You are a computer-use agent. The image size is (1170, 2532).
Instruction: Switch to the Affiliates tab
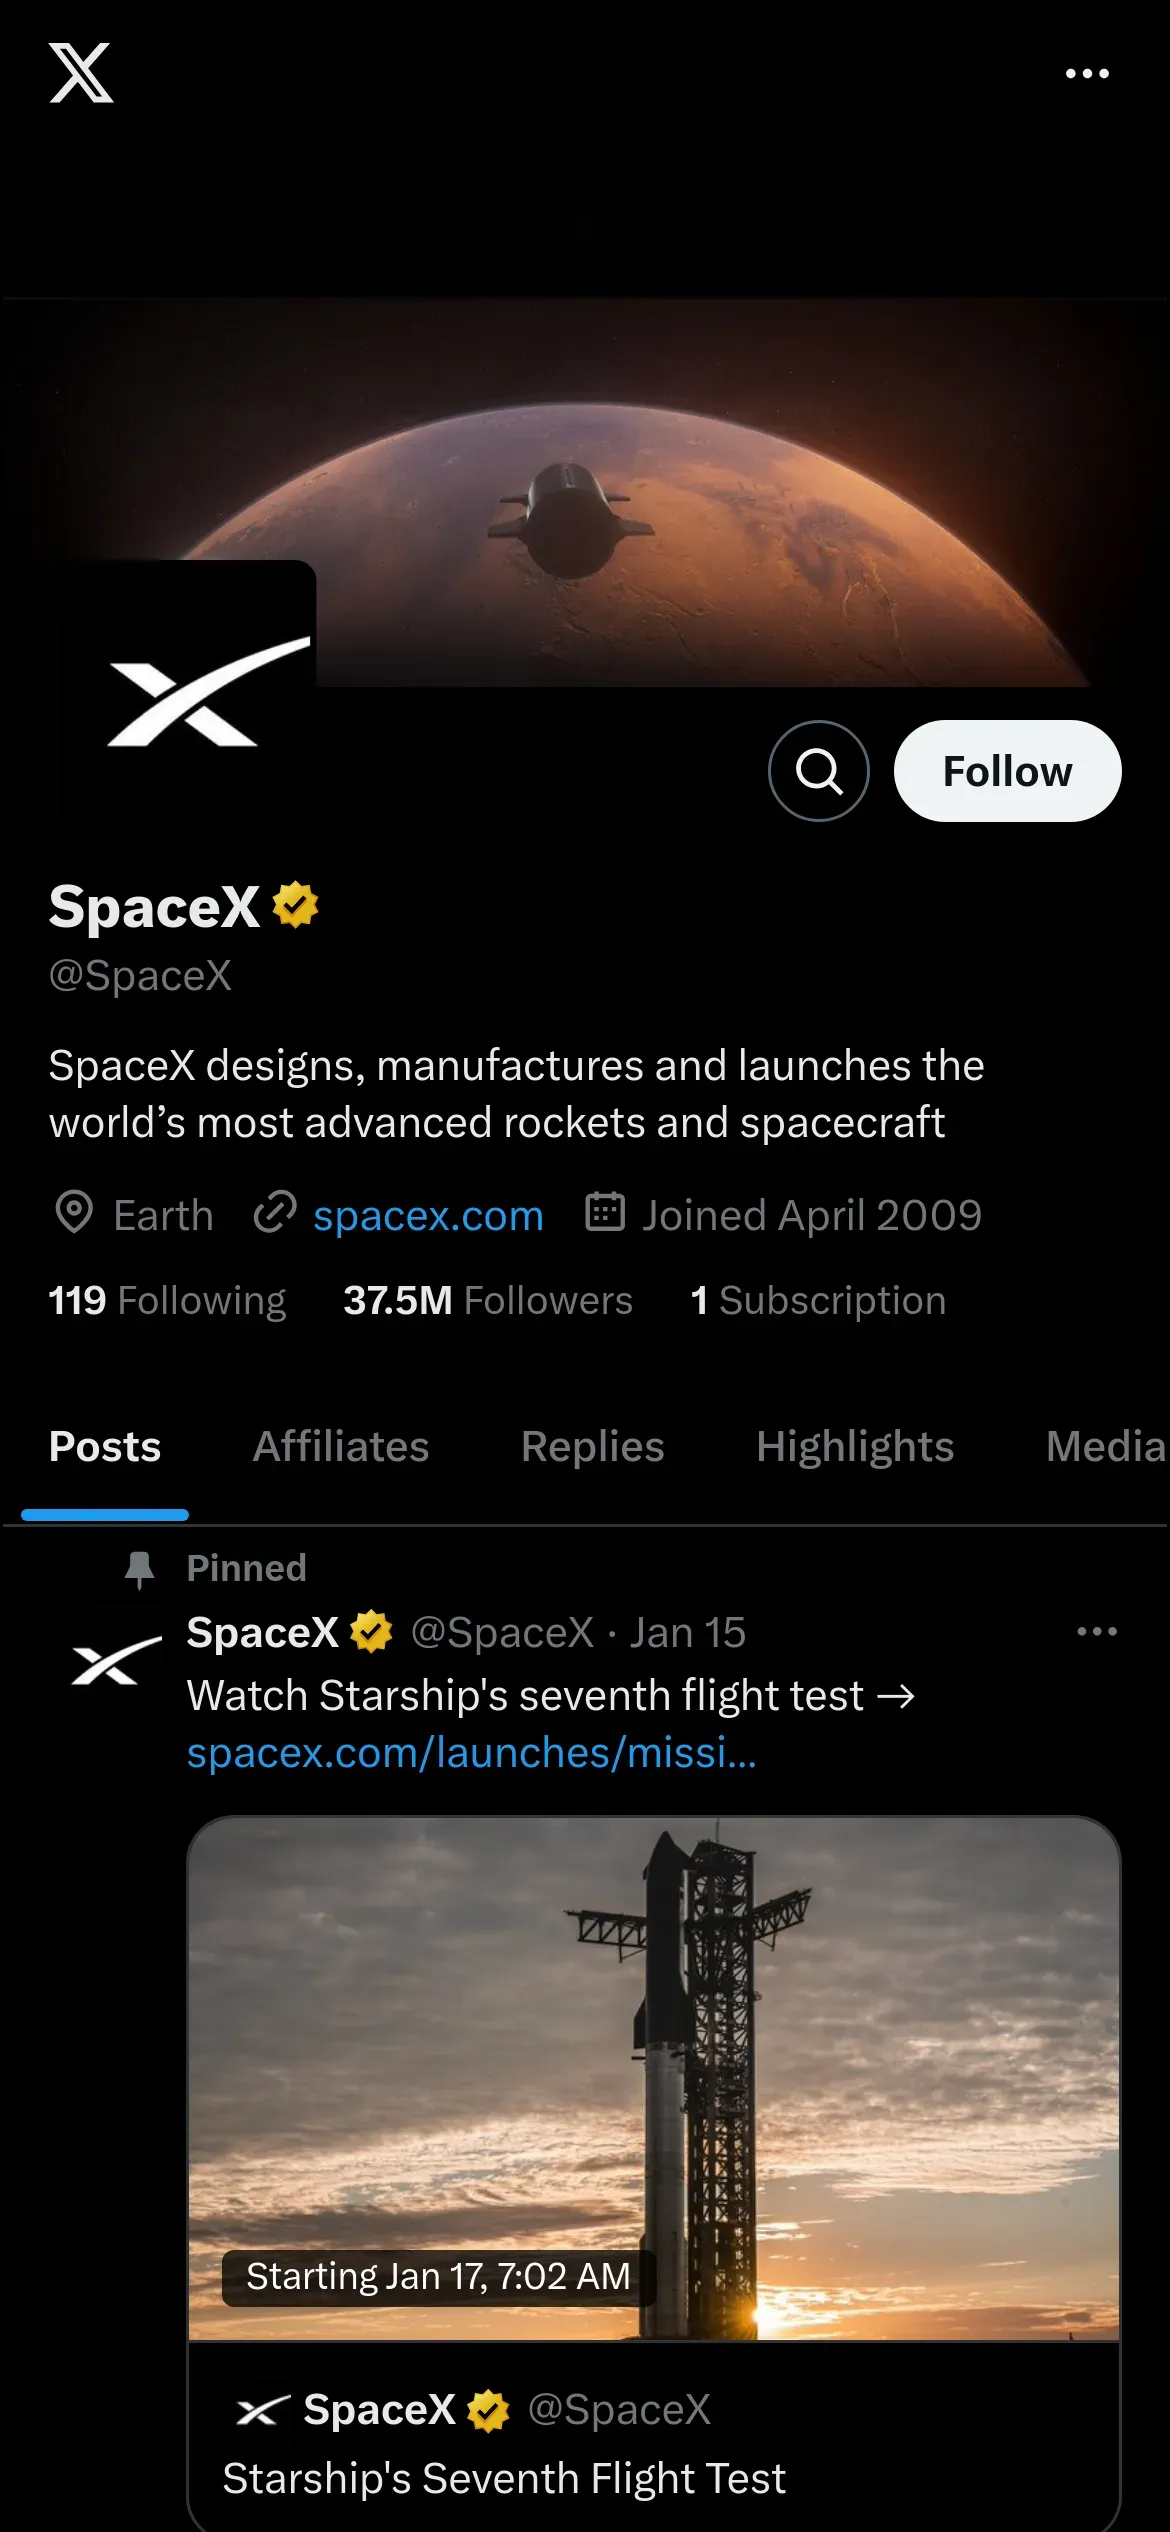pos(341,1447)
